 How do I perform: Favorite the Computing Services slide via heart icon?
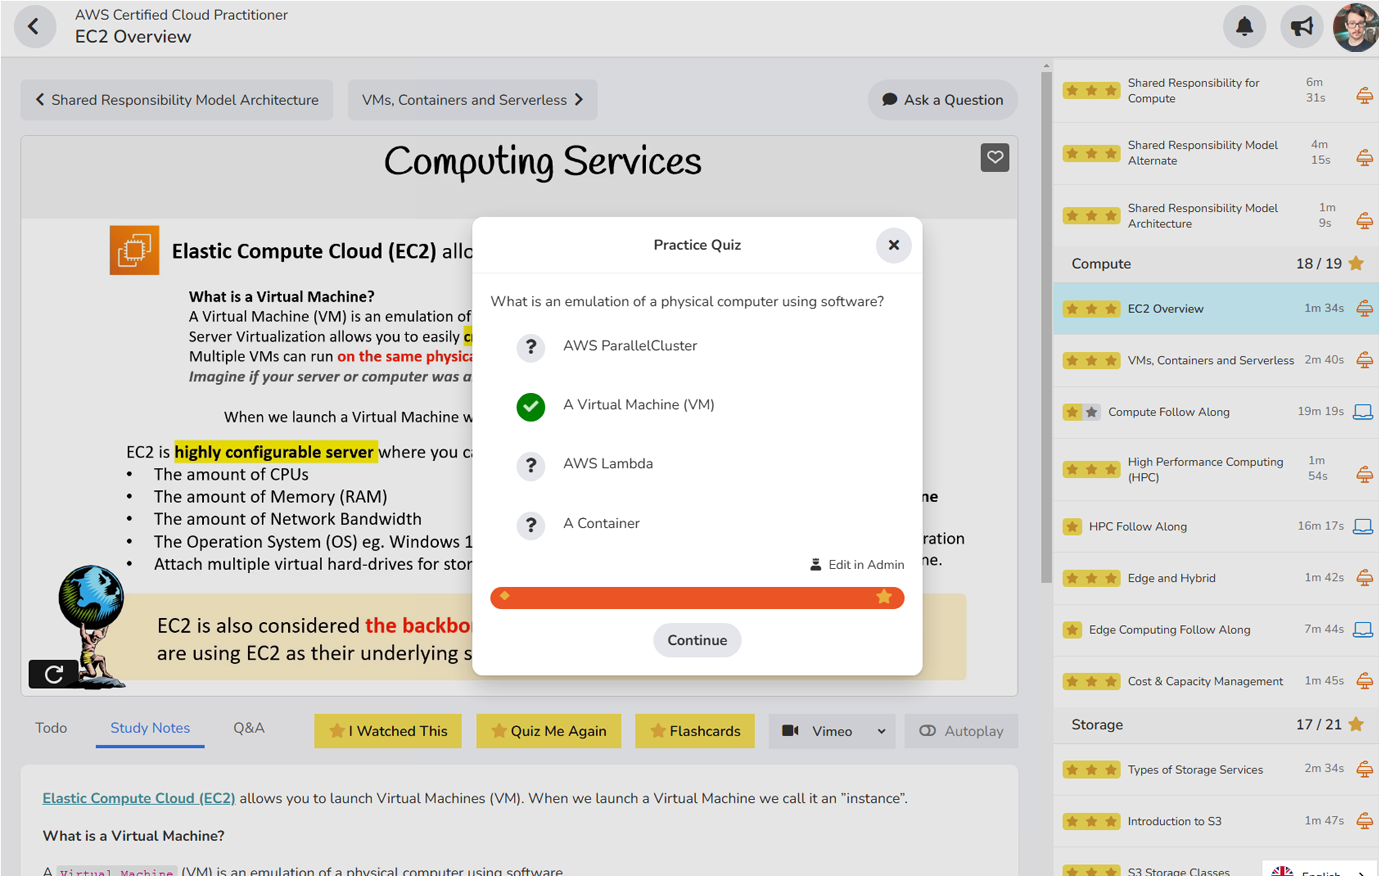[994, 157]
